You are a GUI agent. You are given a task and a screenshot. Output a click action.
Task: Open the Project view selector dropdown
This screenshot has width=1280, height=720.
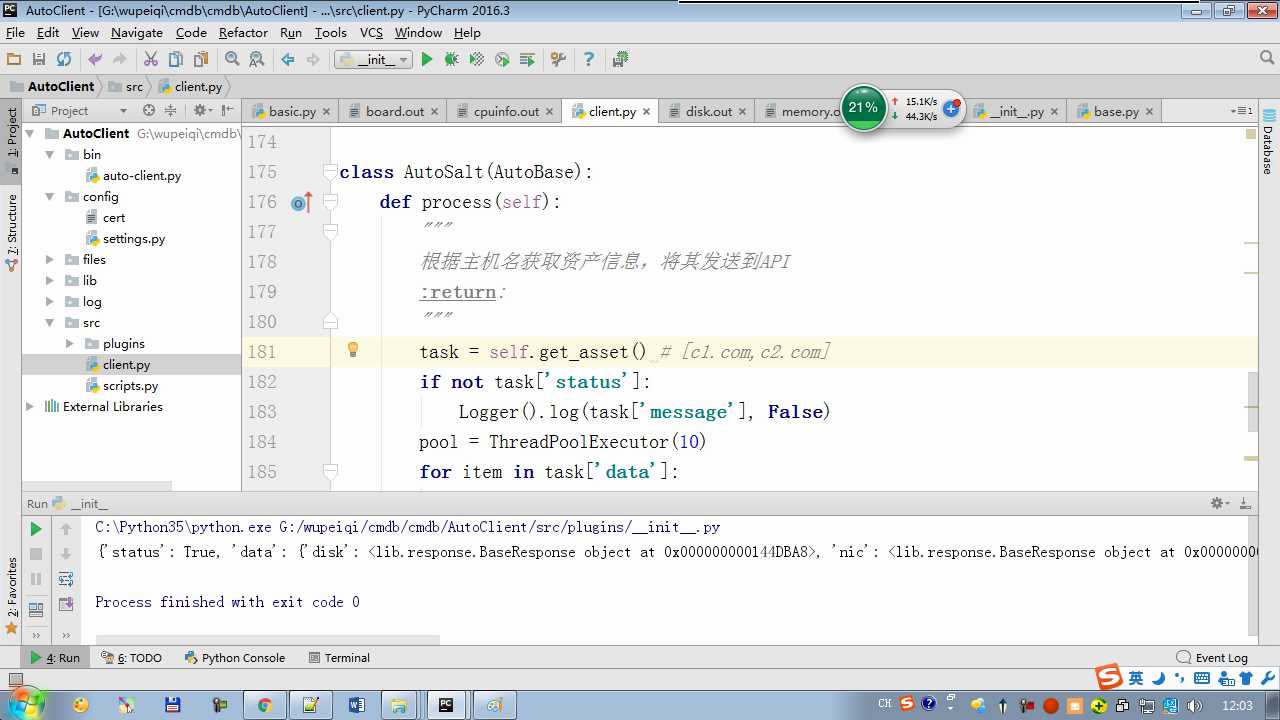pyautogui.click(x=123, y=111)
